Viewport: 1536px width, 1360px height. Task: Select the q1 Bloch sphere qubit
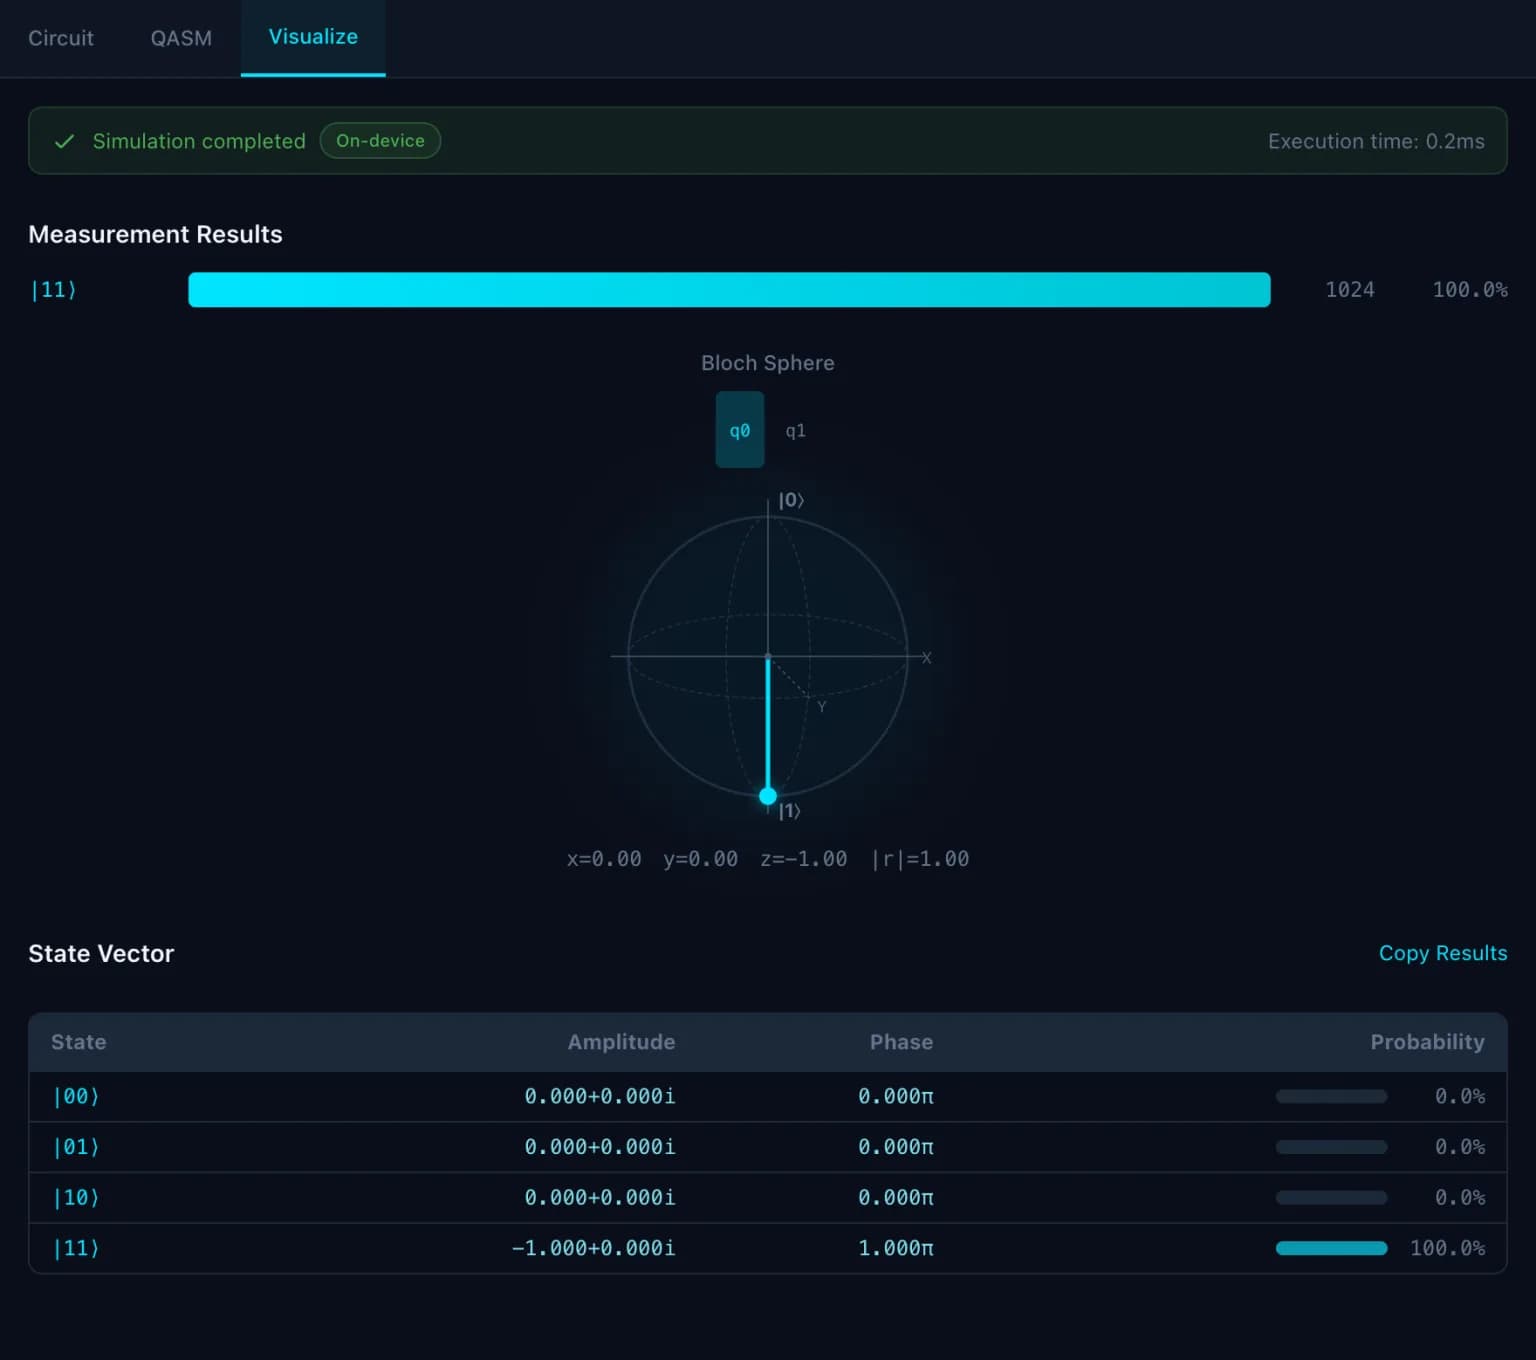click(x=795, y=431)
